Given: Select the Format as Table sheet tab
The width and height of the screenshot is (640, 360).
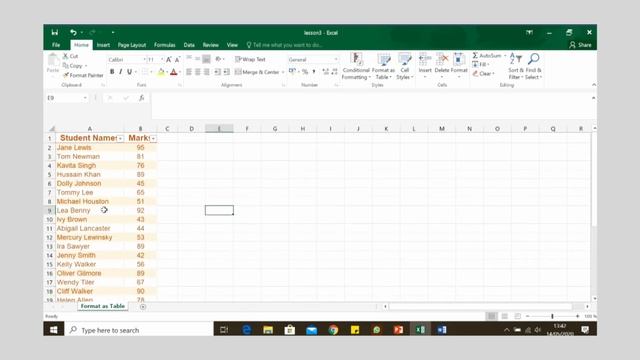Looking at the screenshot, I should 102,306.
